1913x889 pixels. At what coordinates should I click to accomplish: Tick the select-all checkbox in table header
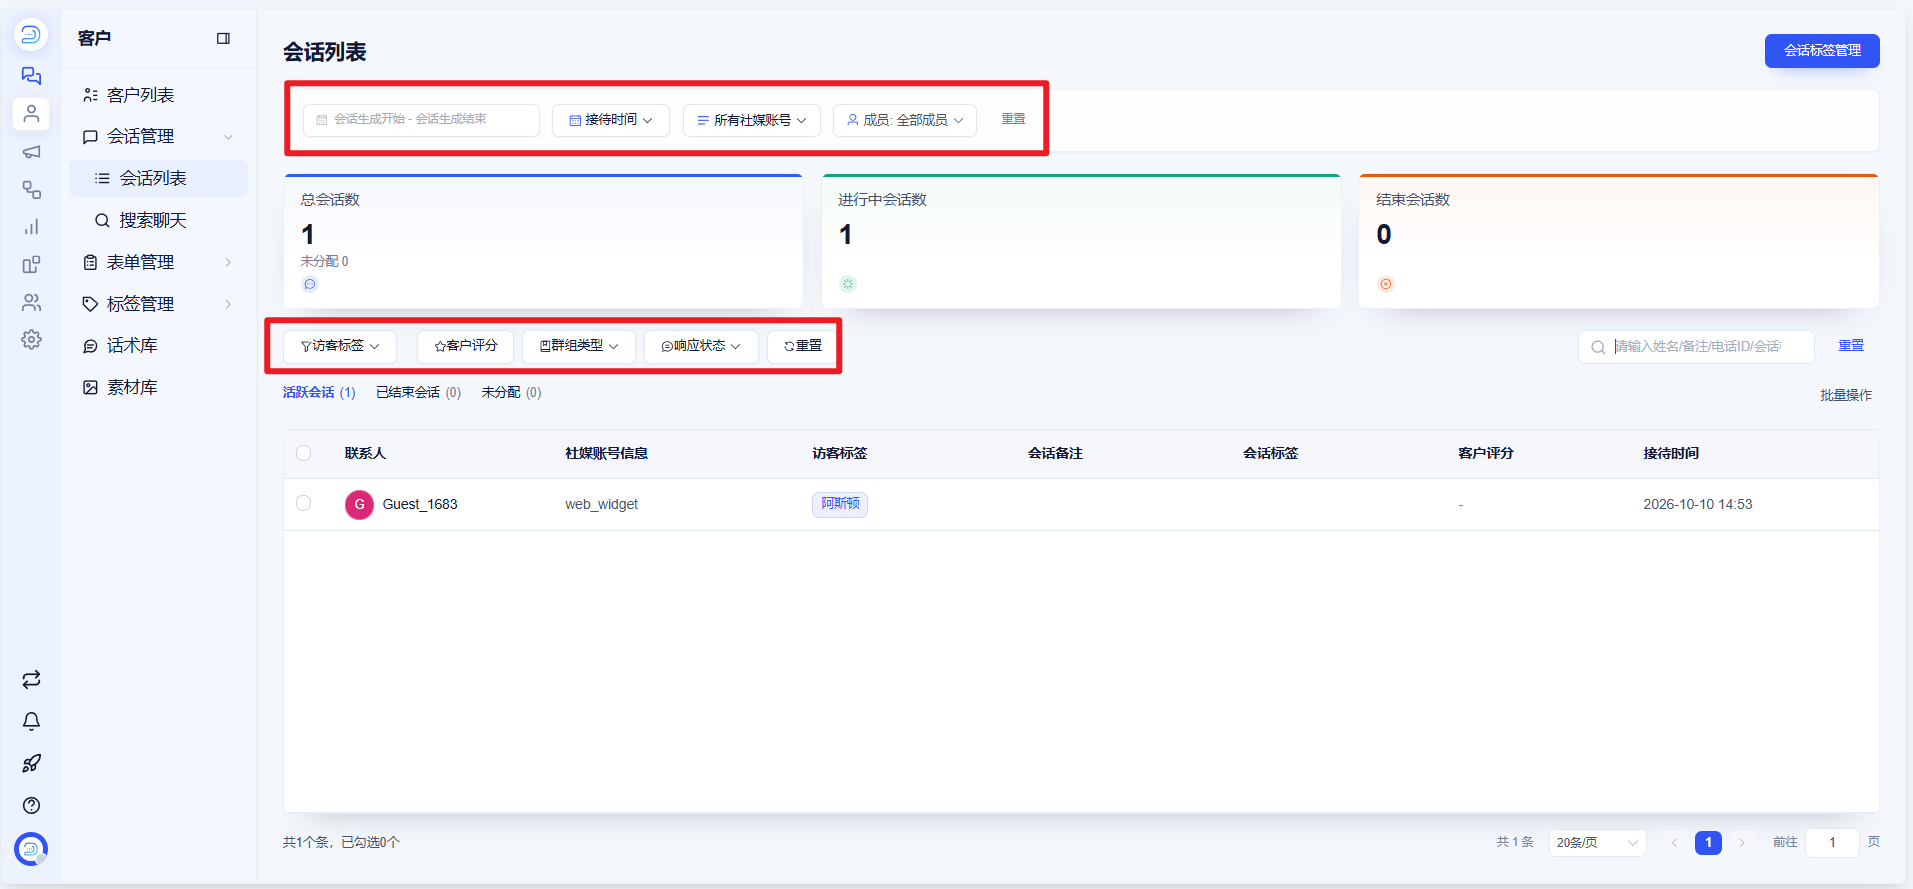tap(304, 453)
